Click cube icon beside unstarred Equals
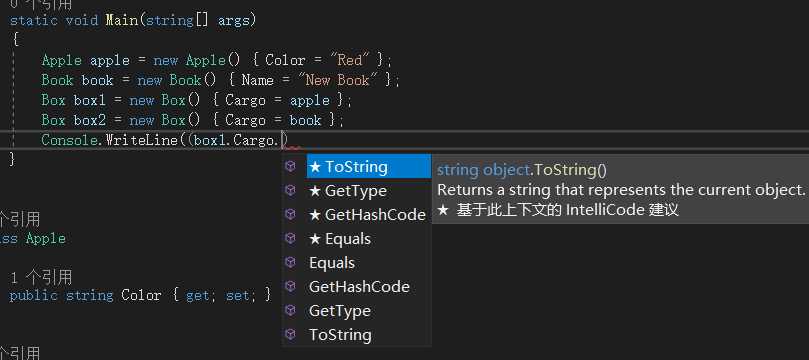The width and height of the screenshot is (809, 360). point(290,262)
